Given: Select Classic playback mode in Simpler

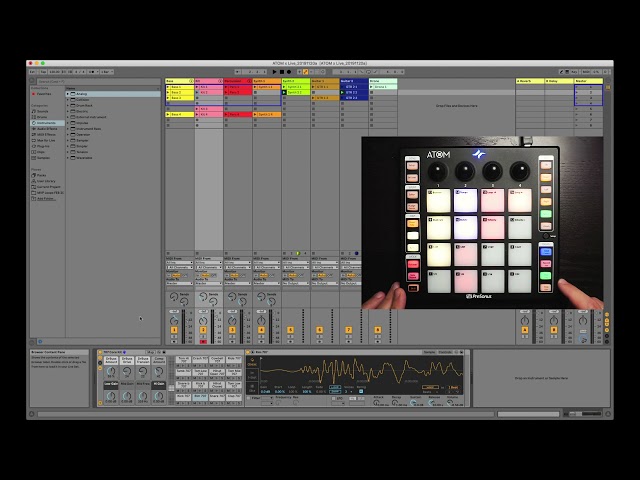Looking at the screenshot, I should [x=252, y=362].
